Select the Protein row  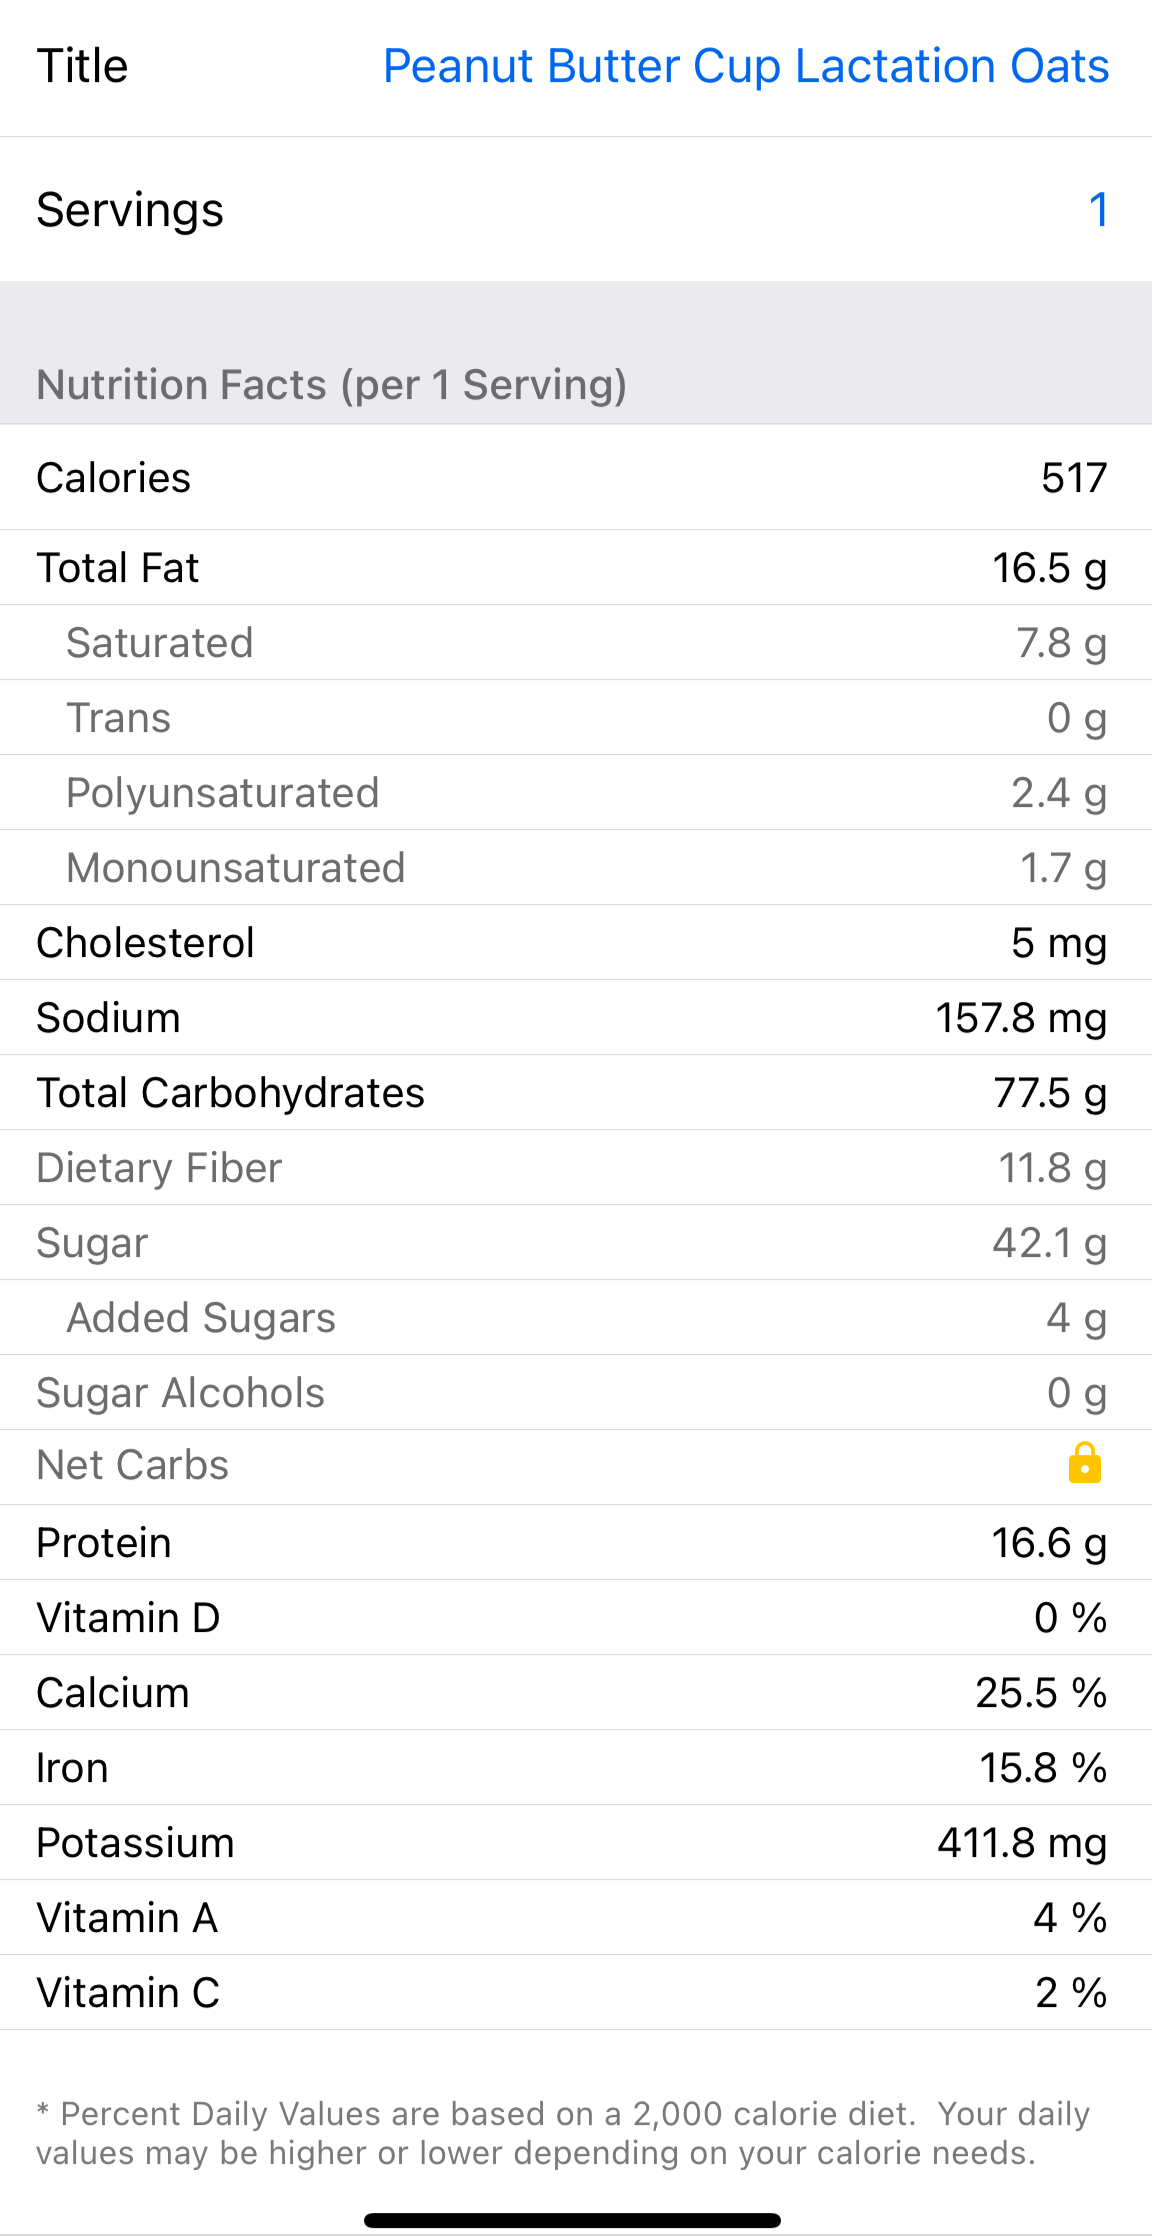576,1543
